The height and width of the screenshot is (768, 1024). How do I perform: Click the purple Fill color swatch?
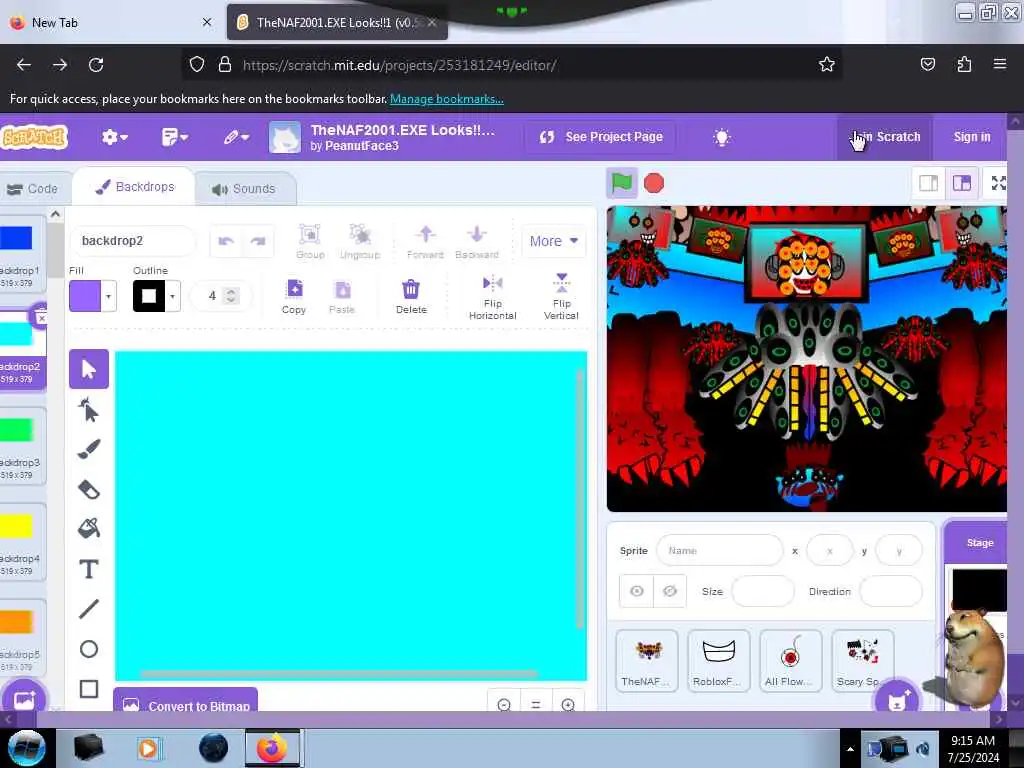point(85,296)
